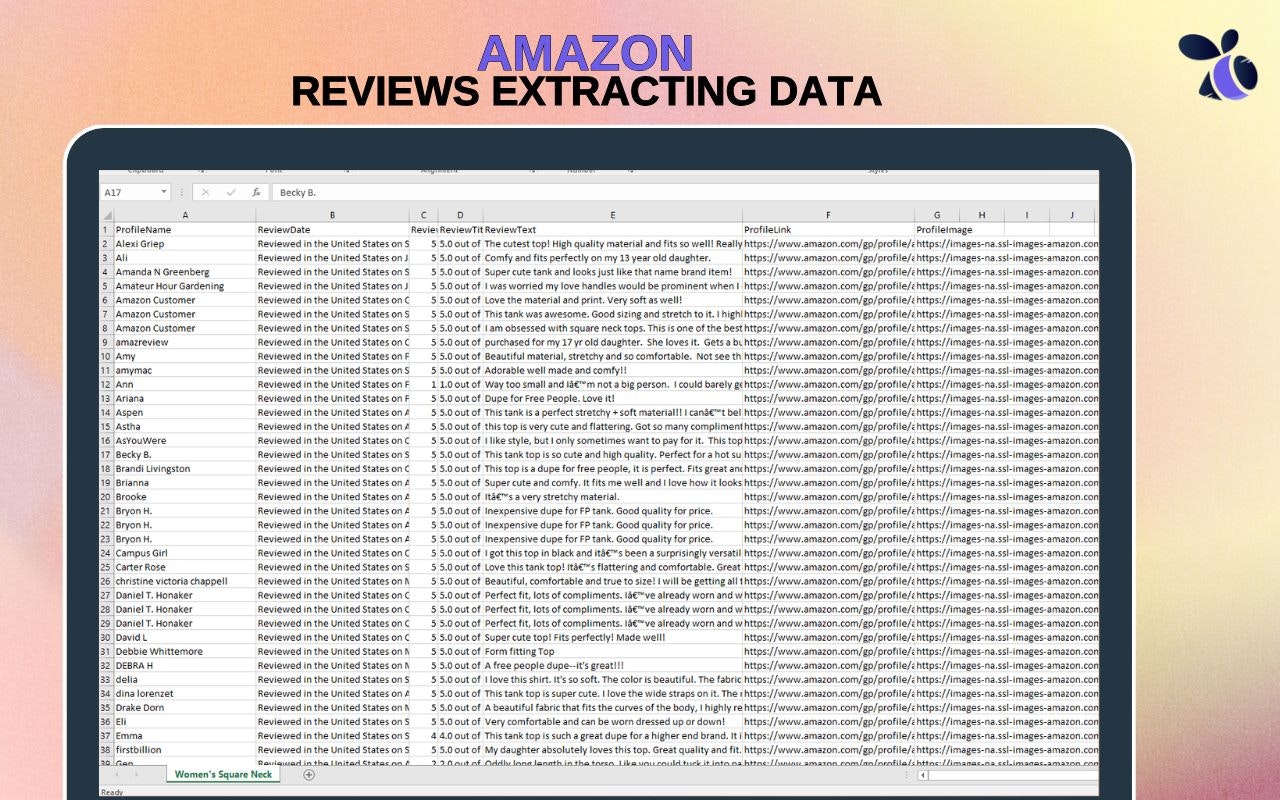Click the horizontal scrollbar track
Screen dimensions: 1280x800
click(x=1013, y=774)
